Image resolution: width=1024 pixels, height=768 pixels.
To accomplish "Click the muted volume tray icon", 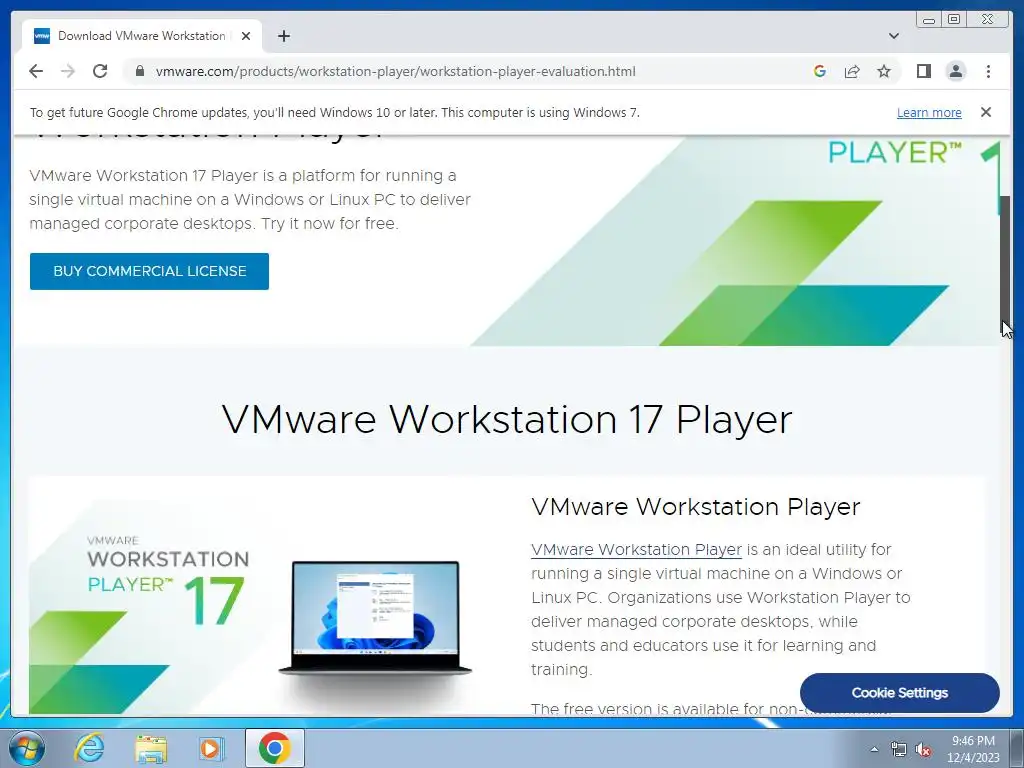I will tap(923, 749).
